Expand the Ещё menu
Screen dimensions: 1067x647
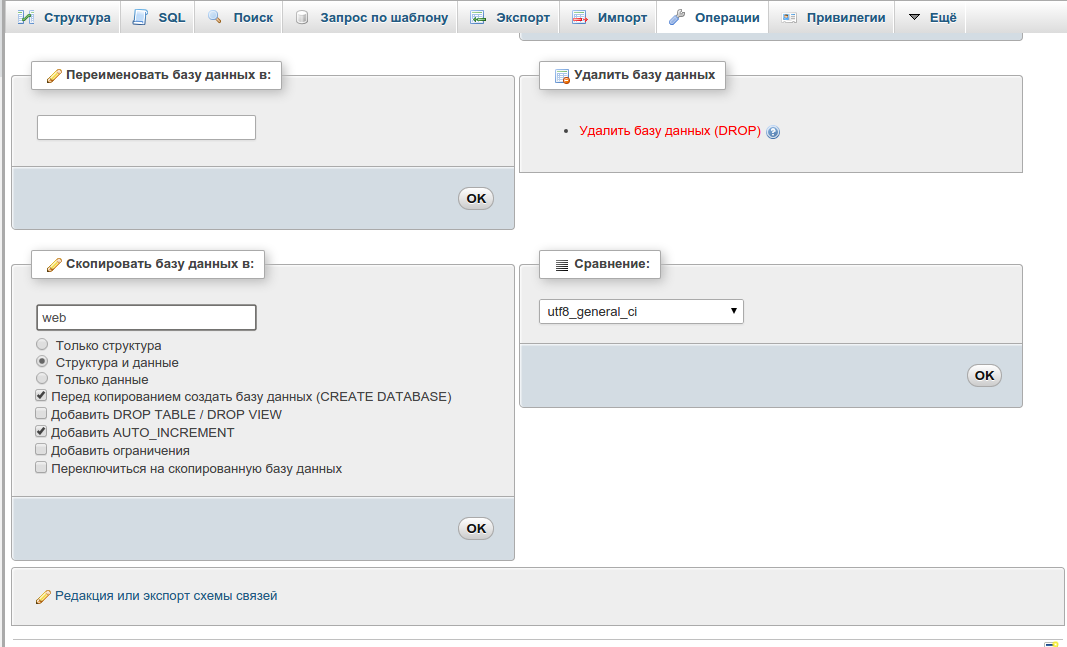point(932,17)
